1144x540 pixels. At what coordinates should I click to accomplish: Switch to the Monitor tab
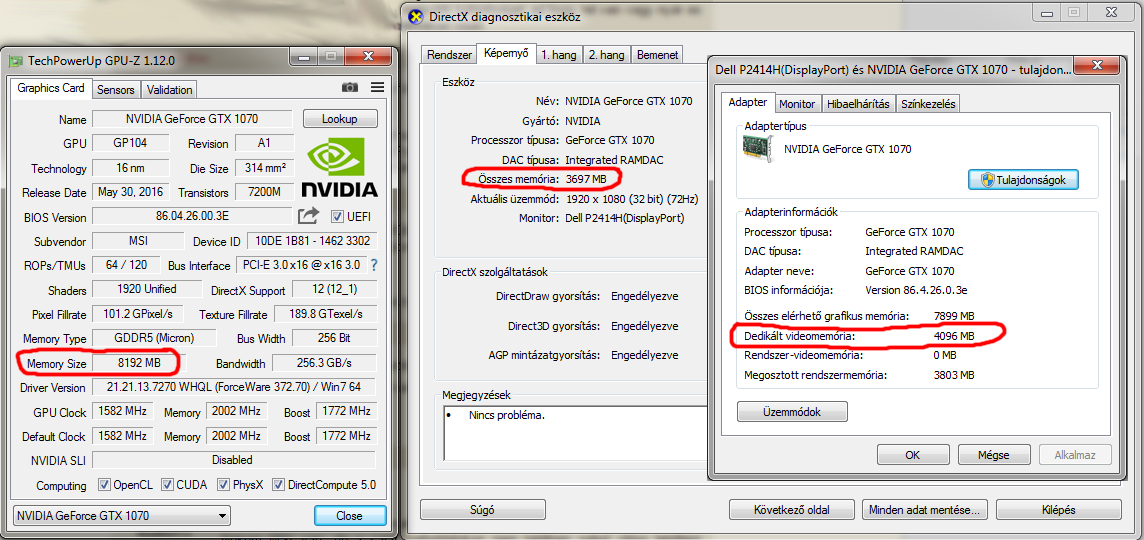pos(797,104)
